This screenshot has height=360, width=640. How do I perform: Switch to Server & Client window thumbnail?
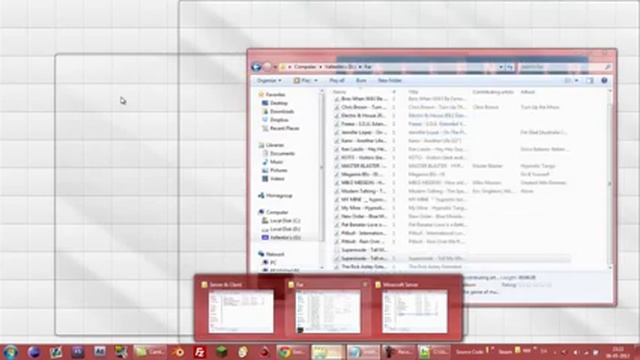[x=241, y=311]
